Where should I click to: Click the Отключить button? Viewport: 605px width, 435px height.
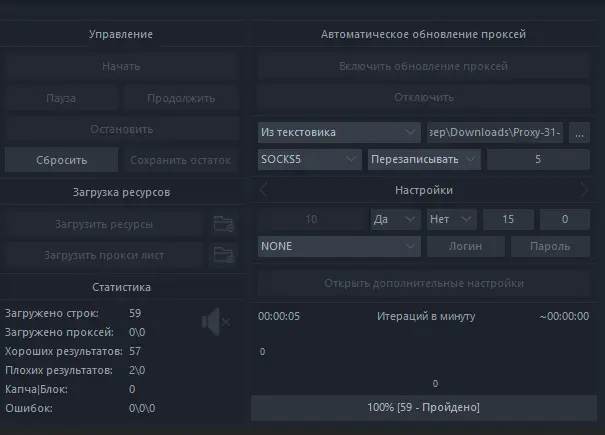[x=424, y=97]
